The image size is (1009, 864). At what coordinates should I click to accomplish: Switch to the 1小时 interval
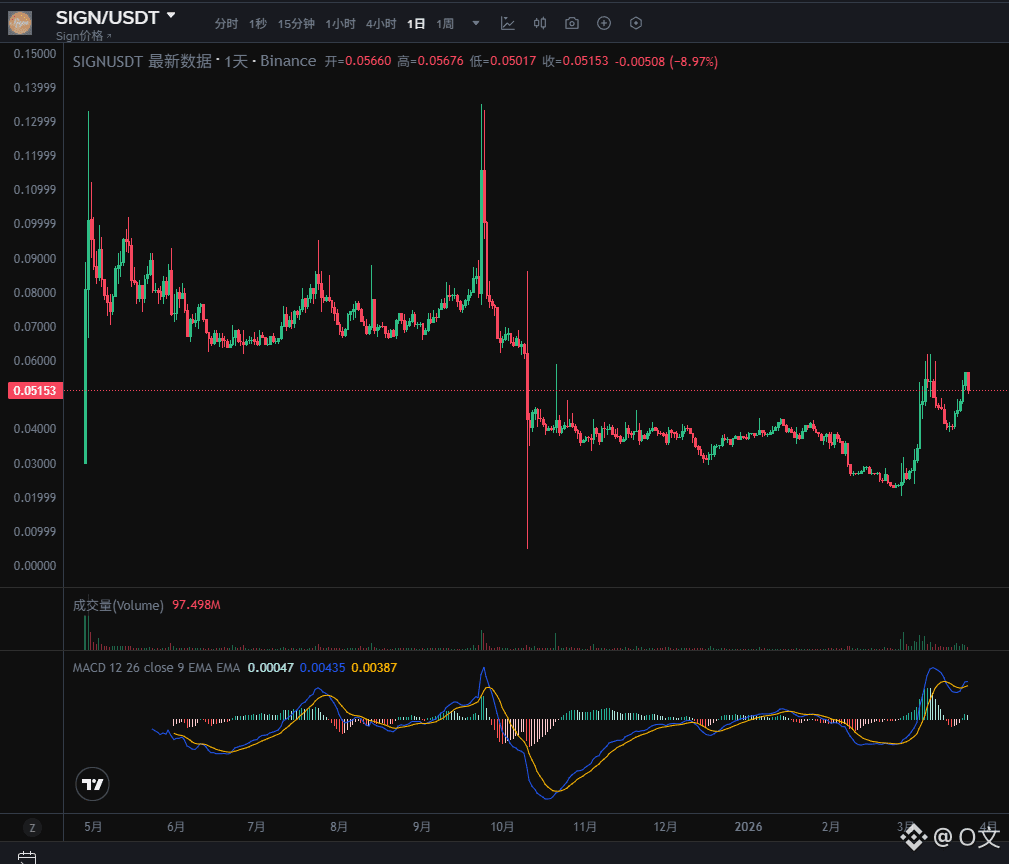(x=340, y=24)
